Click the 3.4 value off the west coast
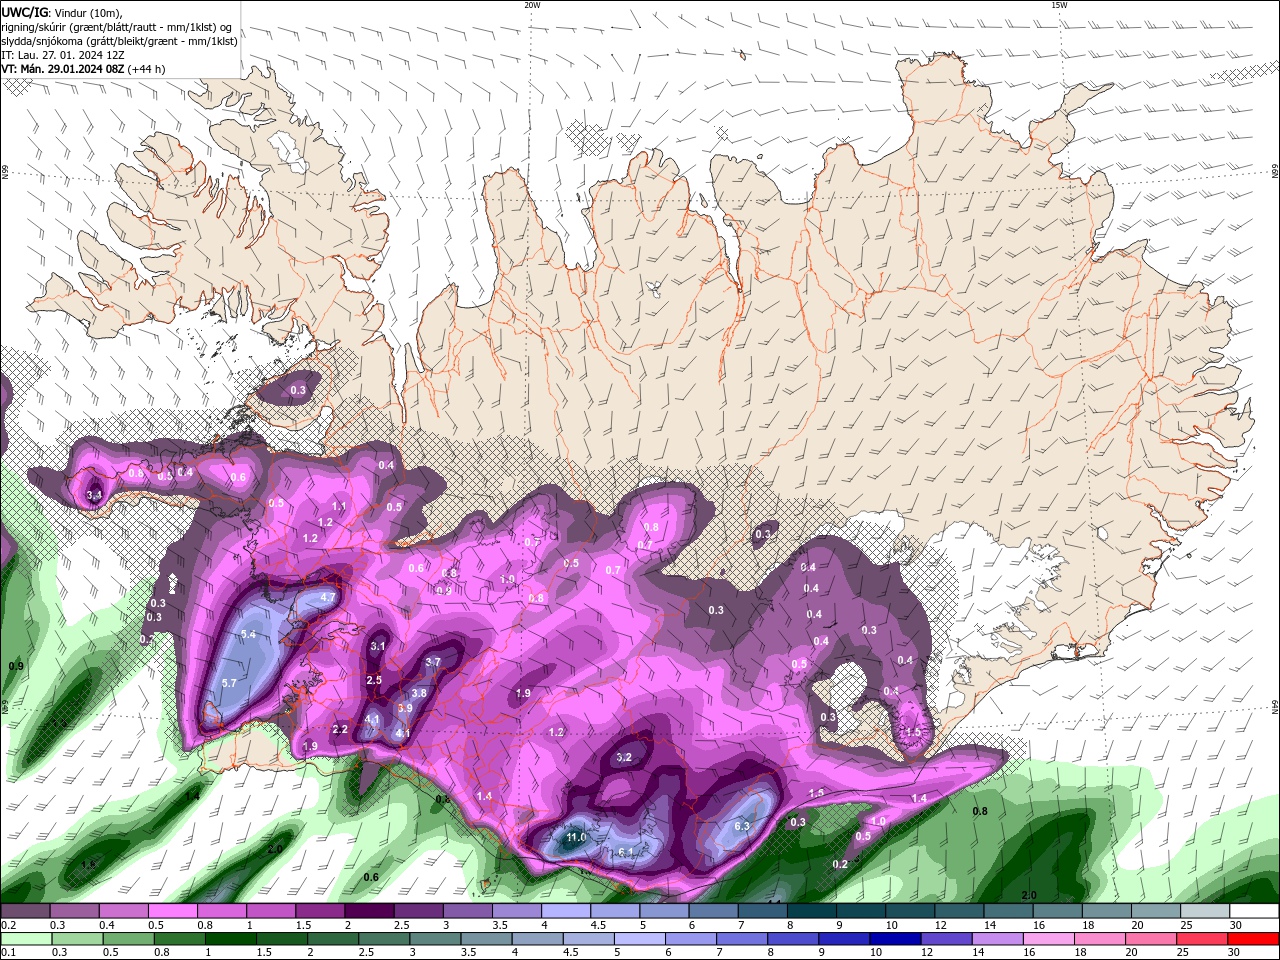1280x960 pixels. click(94, 495)
